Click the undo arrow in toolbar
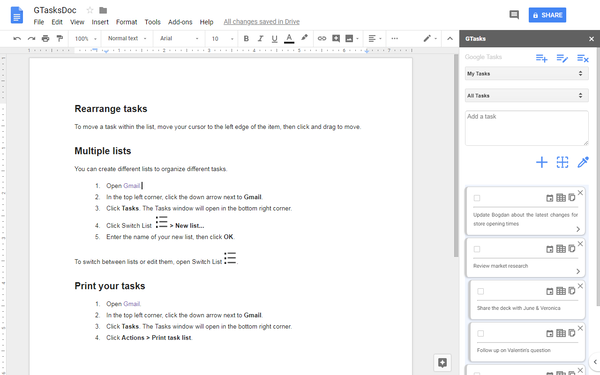The image size is (600, 375). 17,38
